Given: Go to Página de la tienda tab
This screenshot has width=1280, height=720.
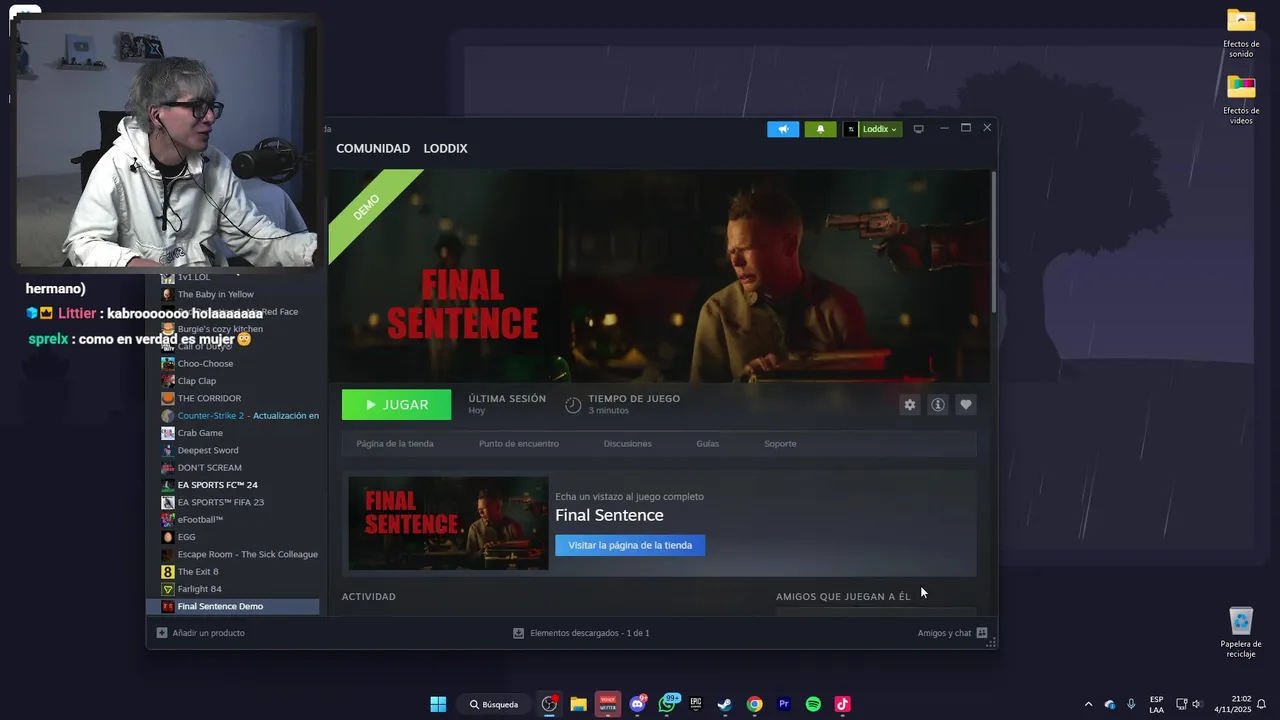Looking at the screenshot, I should [395, 444].
